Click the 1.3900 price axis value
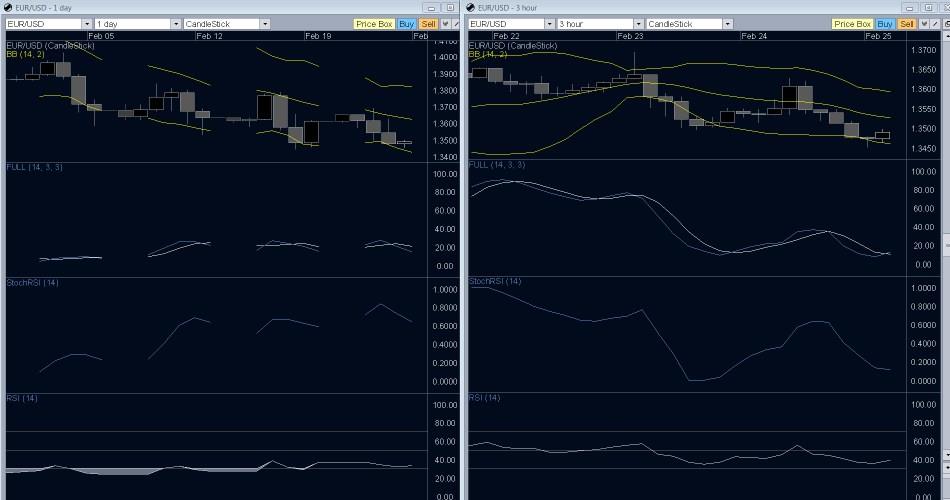Viewport: 950px width, 500px height. tap(445, 74)
